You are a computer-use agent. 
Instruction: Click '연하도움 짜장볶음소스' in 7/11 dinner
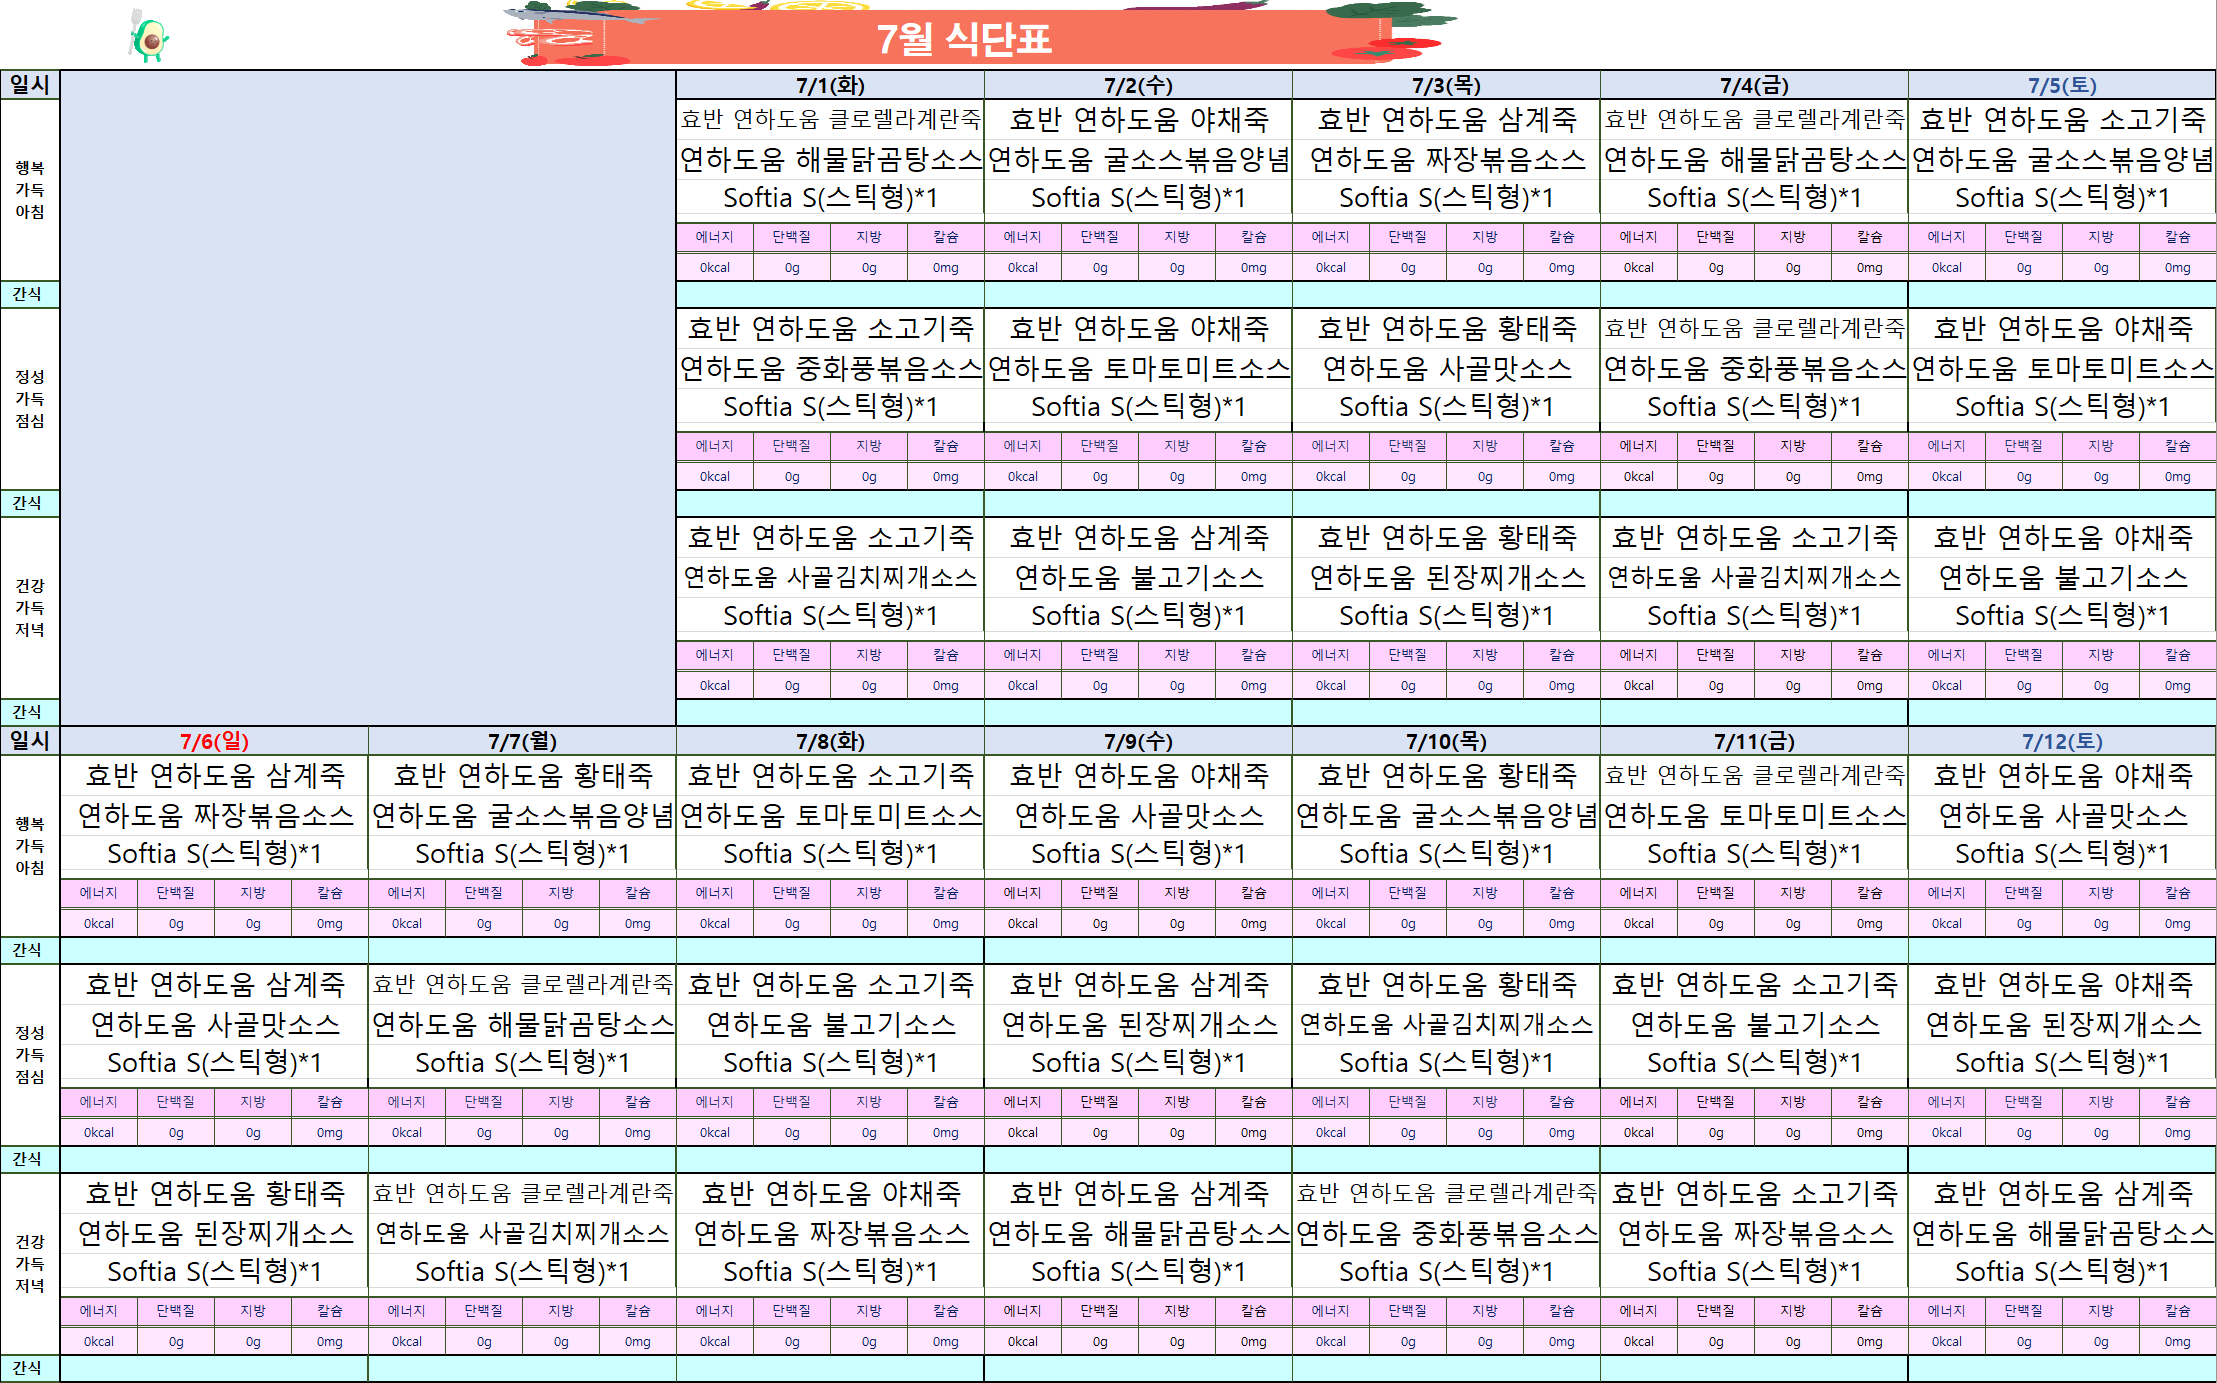pyautogui.click(x=1754, y=1233)
